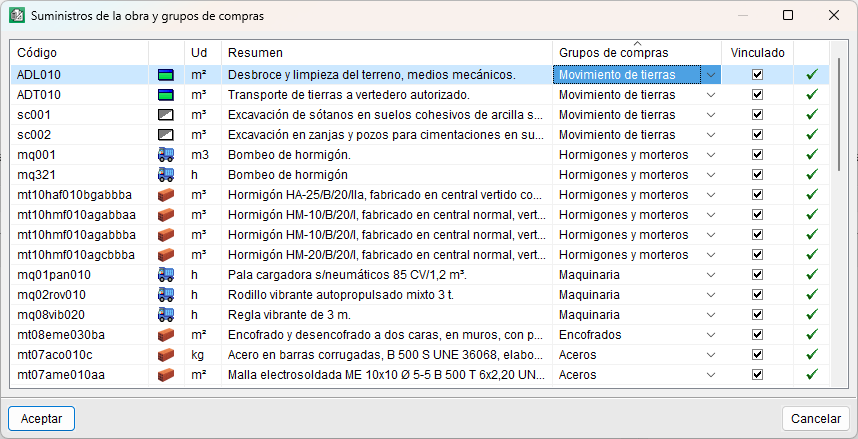Click the blue truck icon for mq001

click(x=166, y=155)
